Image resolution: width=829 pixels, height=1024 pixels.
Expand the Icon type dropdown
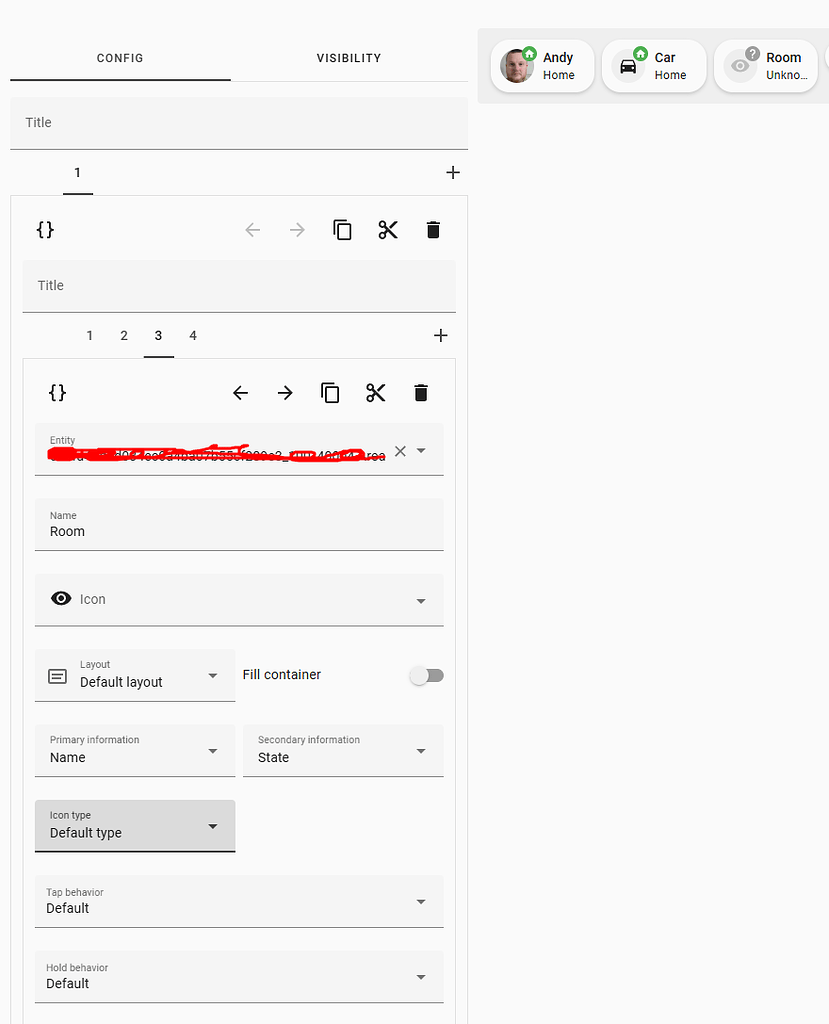(211, 827)
